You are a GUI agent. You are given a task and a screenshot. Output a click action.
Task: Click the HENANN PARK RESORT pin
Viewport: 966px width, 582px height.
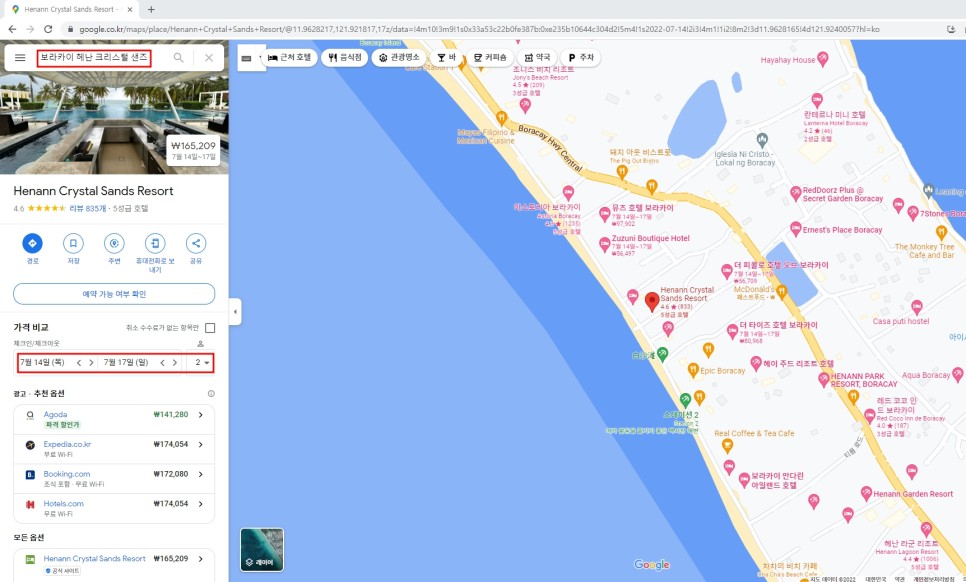pos(824,379)
